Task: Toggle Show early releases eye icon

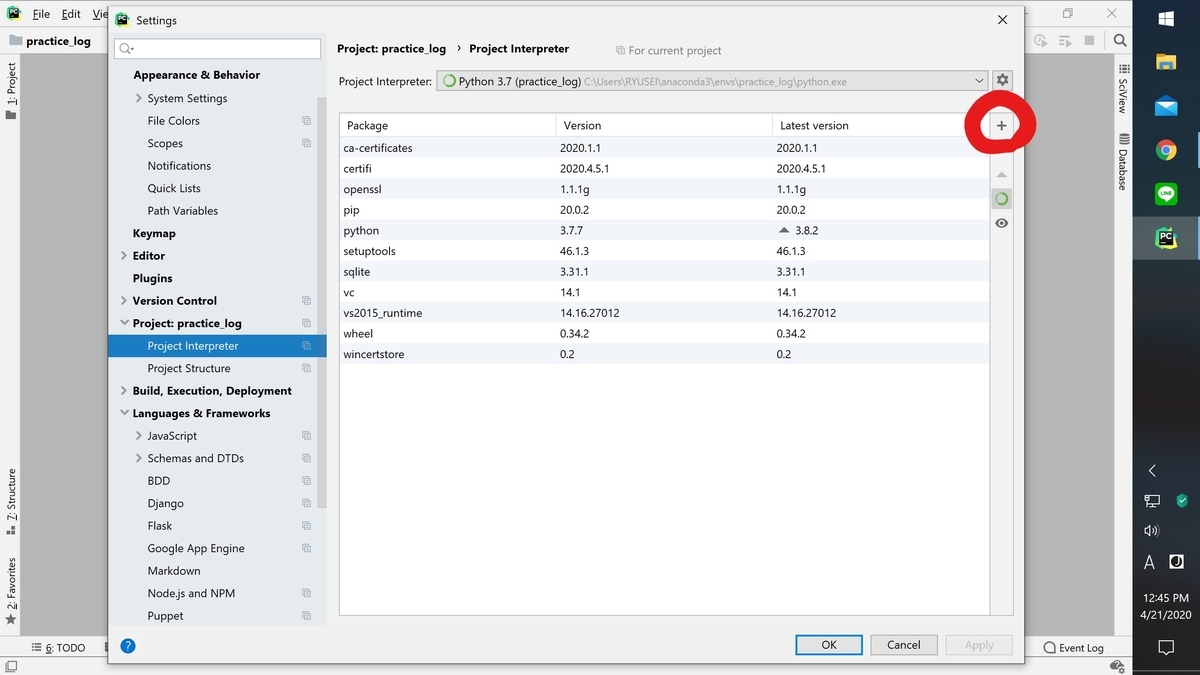Action: [1001, 223]
